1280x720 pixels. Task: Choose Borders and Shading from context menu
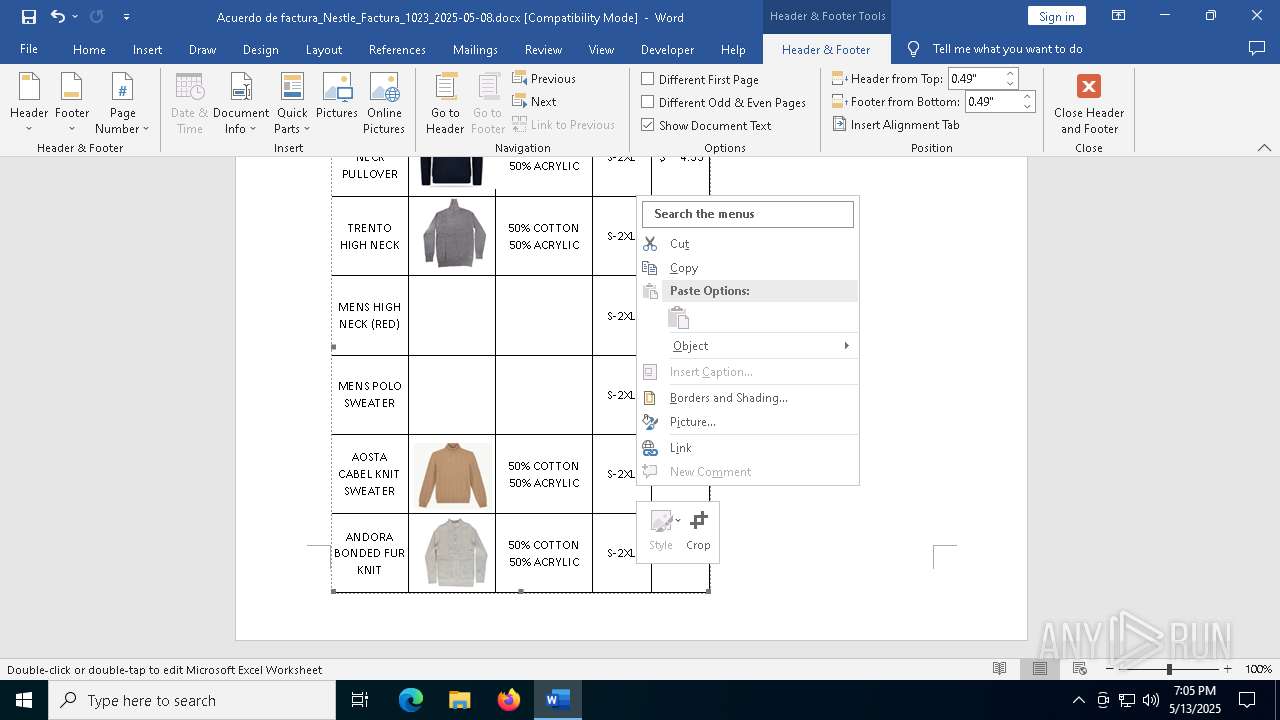tap(748, 397)
